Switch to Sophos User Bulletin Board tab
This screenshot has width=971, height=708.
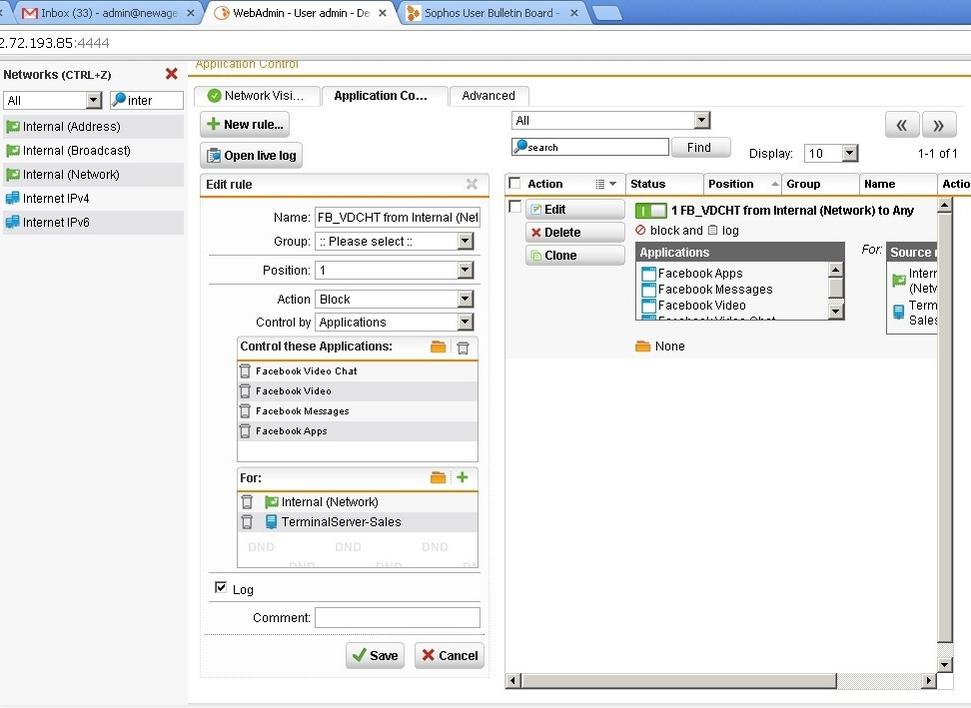pyautogui.click(x=492, y=12)
